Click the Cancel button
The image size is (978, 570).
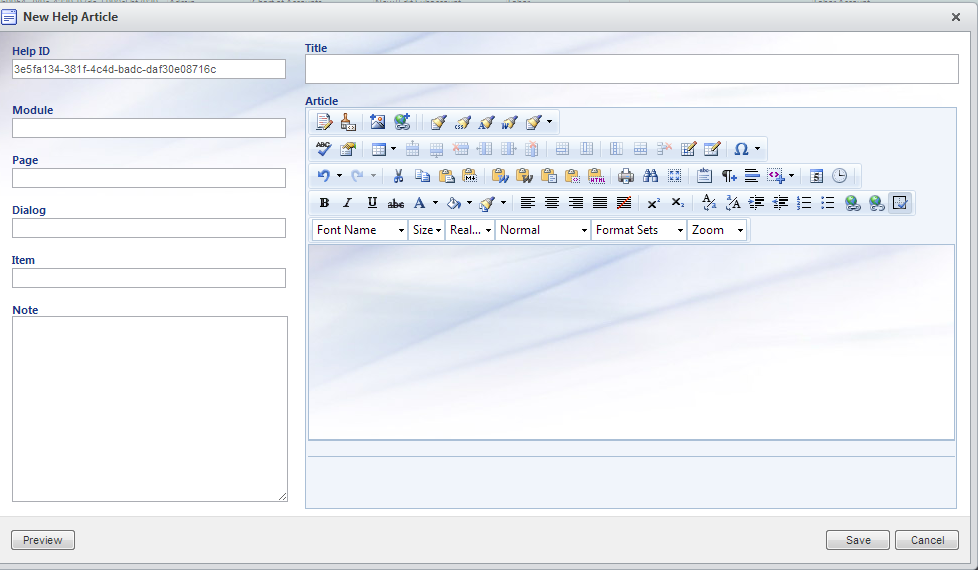[927, 540]
